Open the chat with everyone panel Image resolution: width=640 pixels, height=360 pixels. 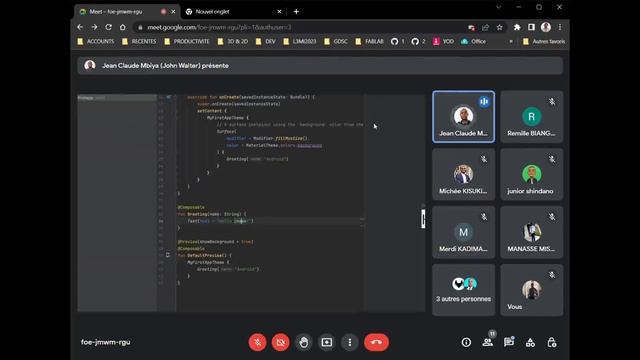[509, 342]
